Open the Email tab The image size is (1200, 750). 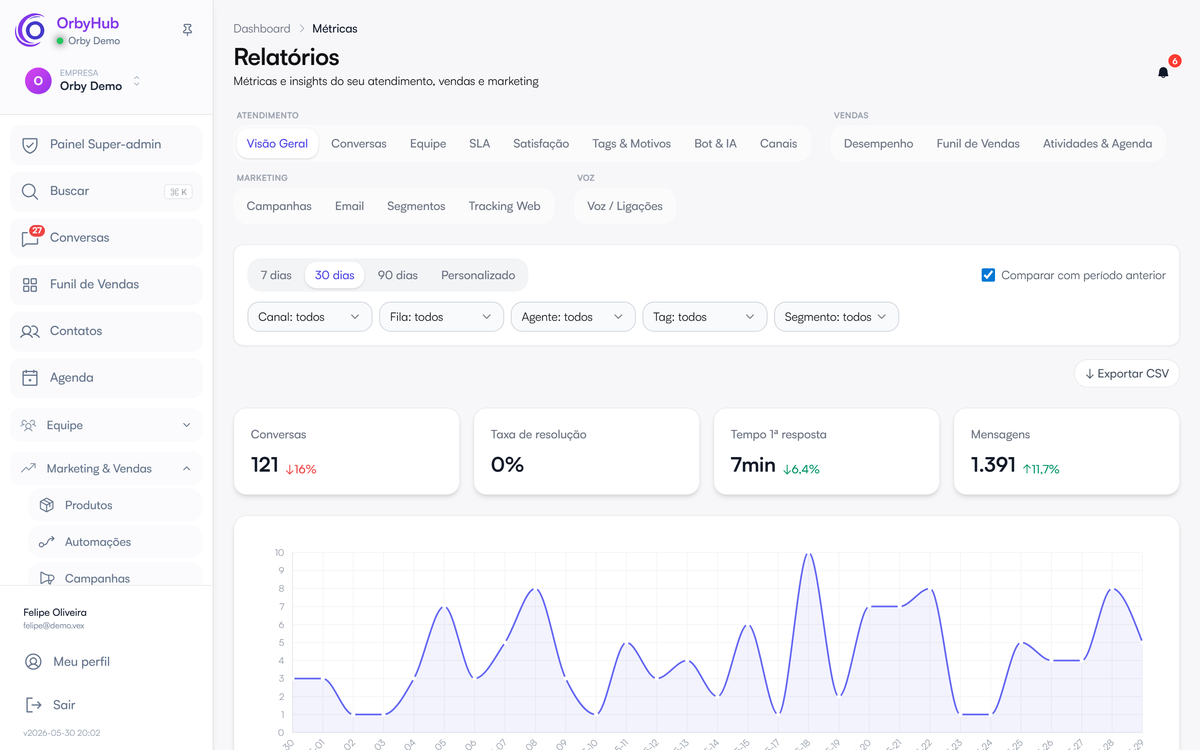point(349,206)
